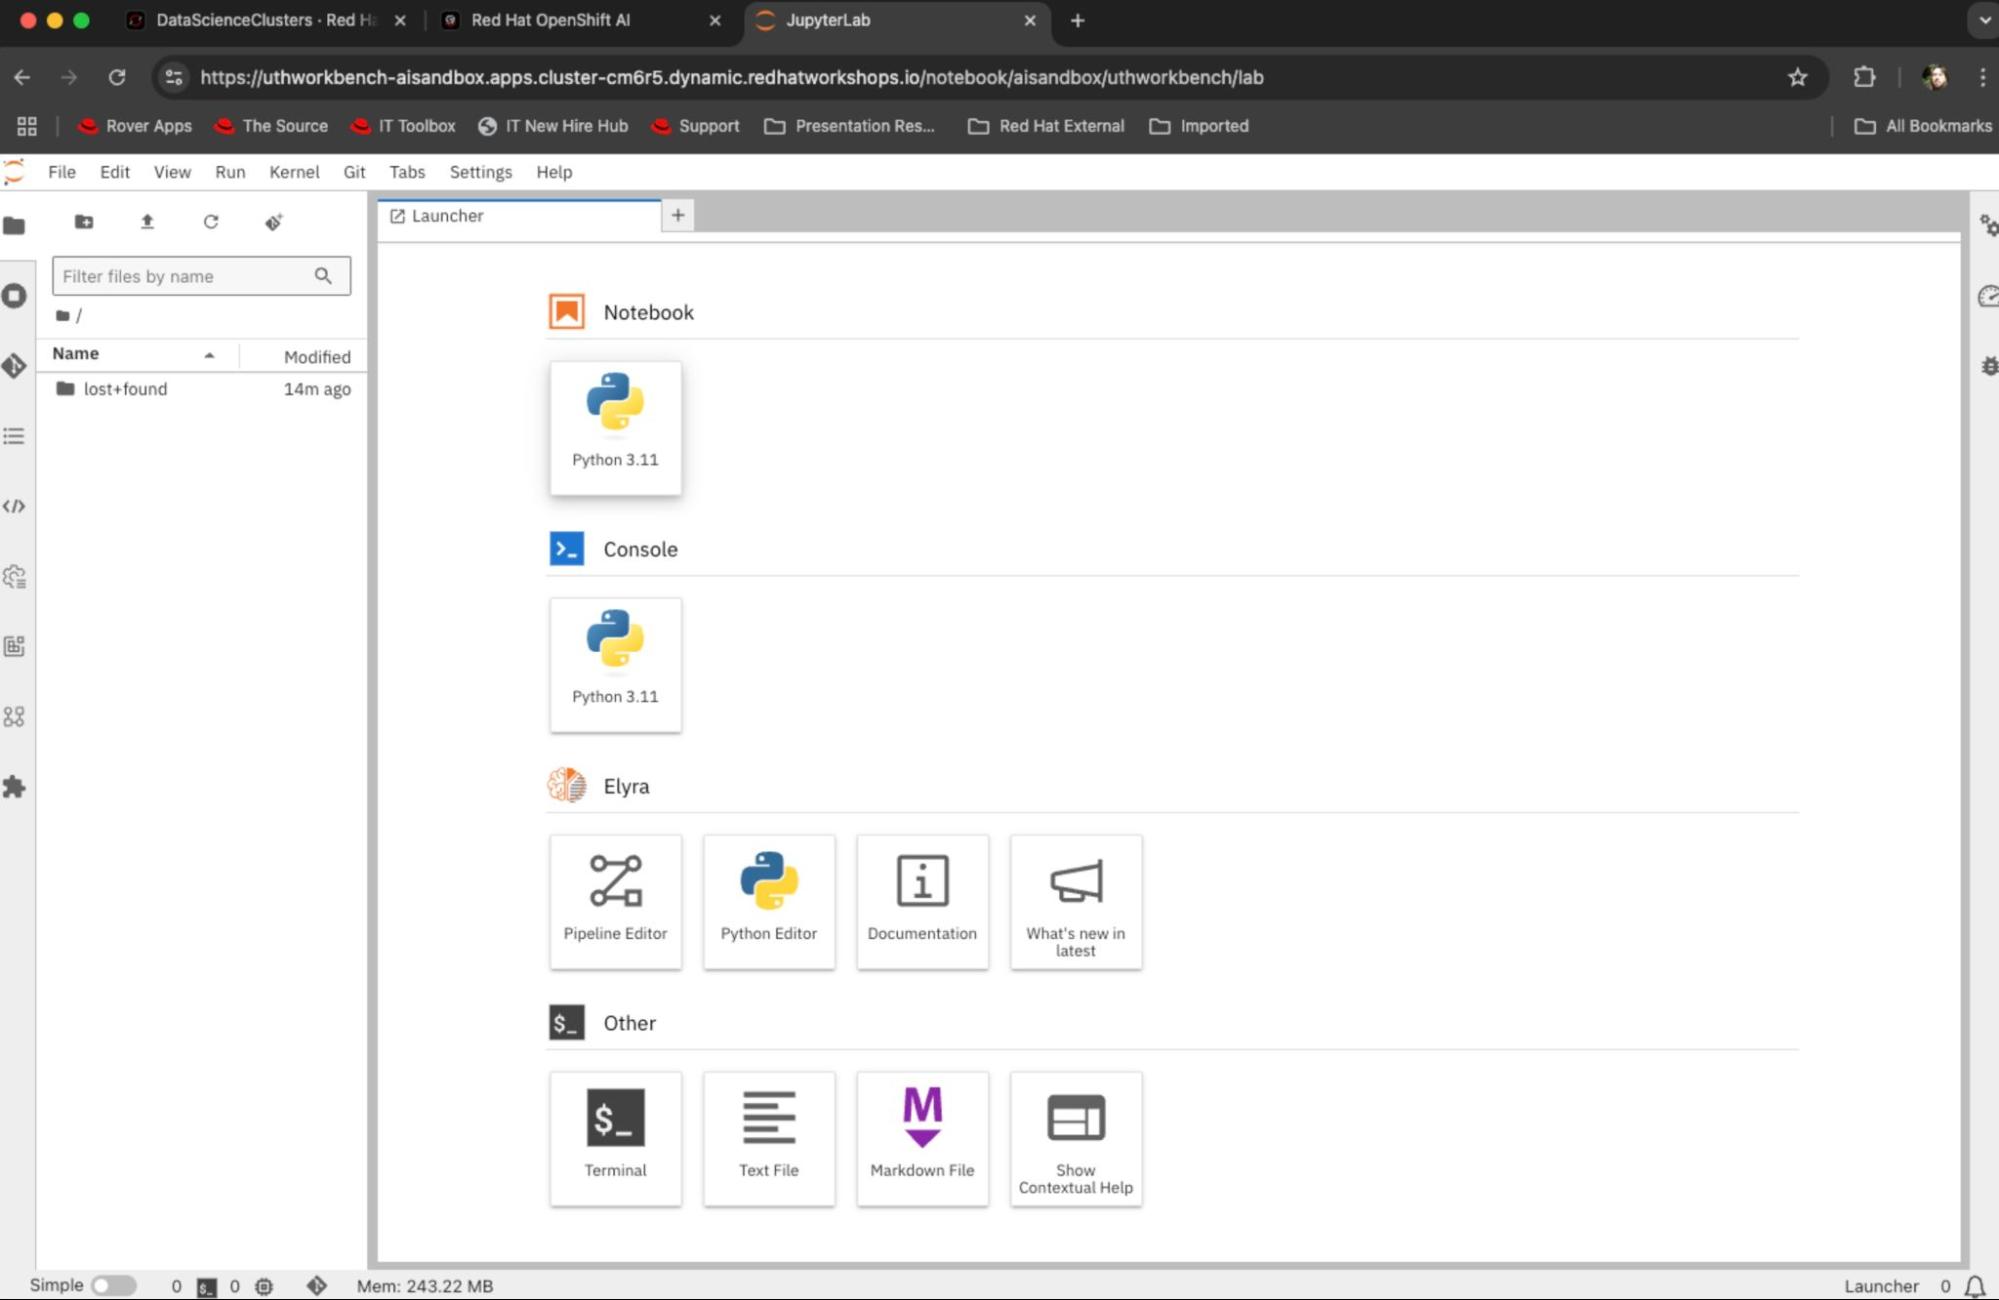Sort files by Modified column
The image size is (1999, 1300).
(316, 357)
